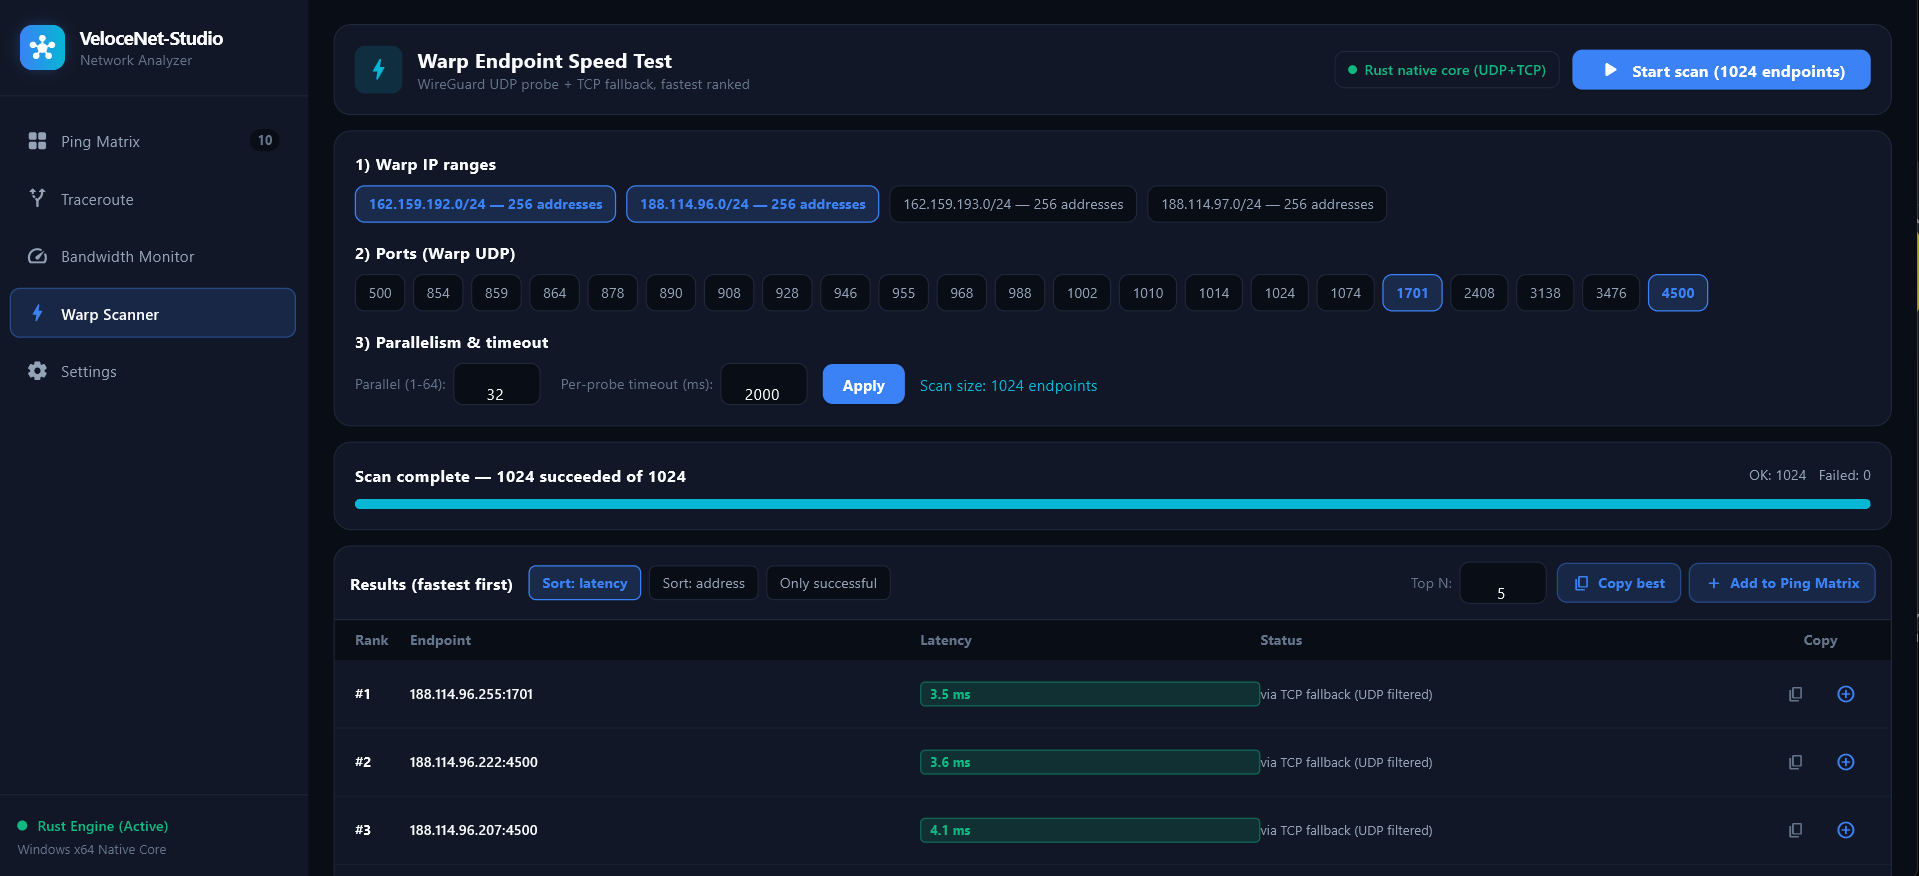Click the scan progress bar
Image resolution: width=1919 pixels, height=876 pixels.
[1112, 504]
